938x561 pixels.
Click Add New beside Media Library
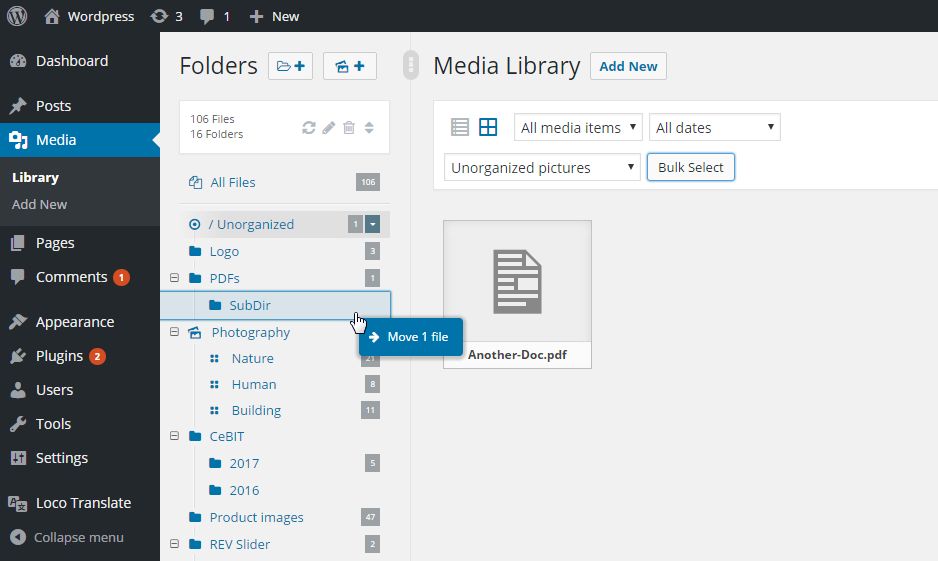[x=628, y=66]
